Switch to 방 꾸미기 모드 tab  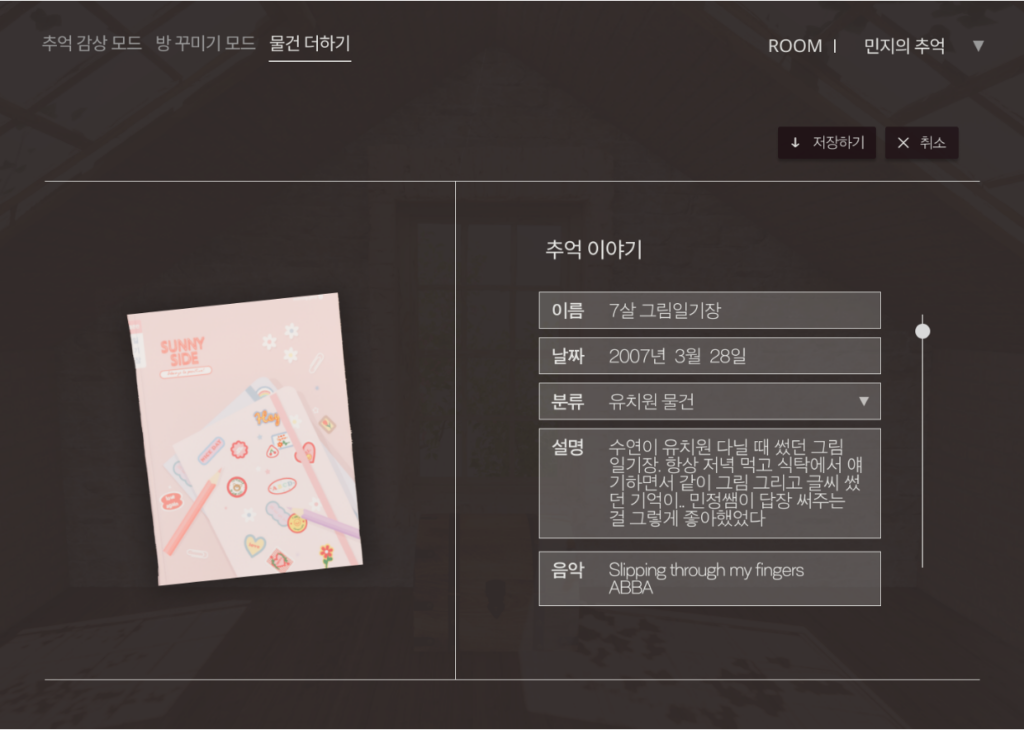(x=205, y=44)
